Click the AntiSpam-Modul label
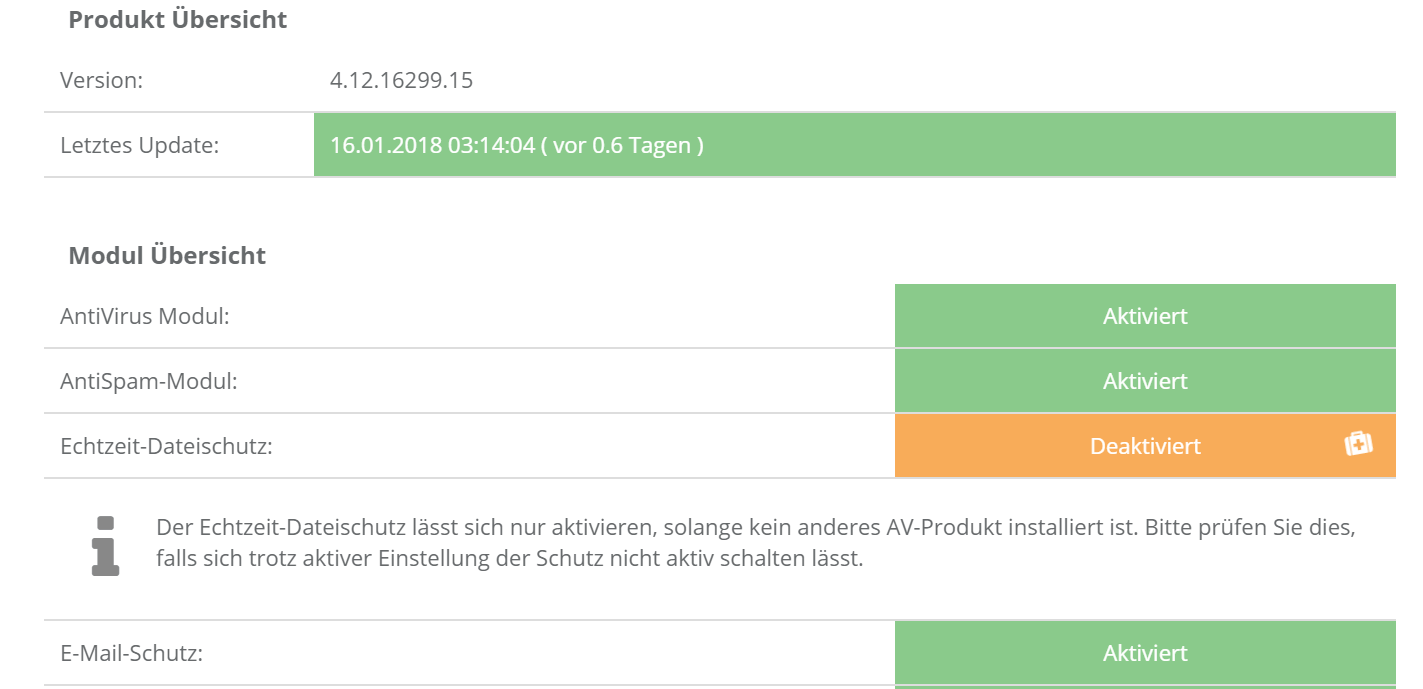The image size is (1423, 689). tap(148, 381)
